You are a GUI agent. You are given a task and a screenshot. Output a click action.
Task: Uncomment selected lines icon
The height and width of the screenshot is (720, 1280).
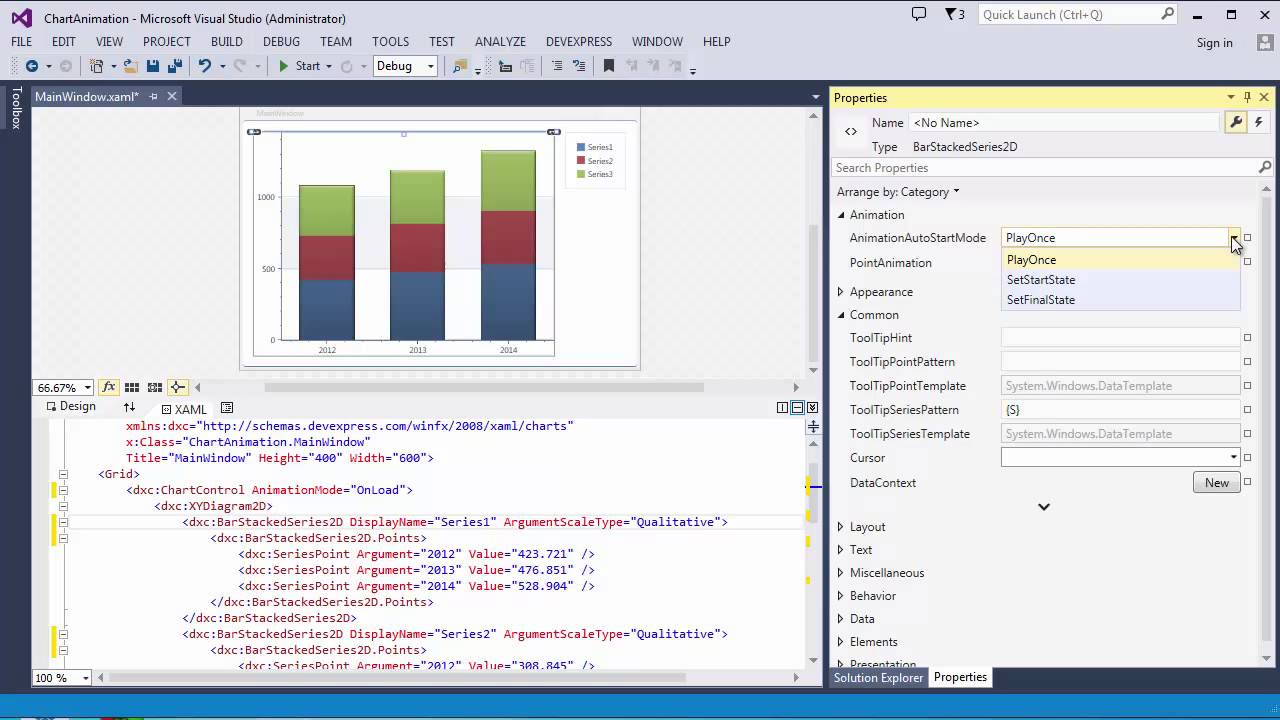click(x=579, y=66)
